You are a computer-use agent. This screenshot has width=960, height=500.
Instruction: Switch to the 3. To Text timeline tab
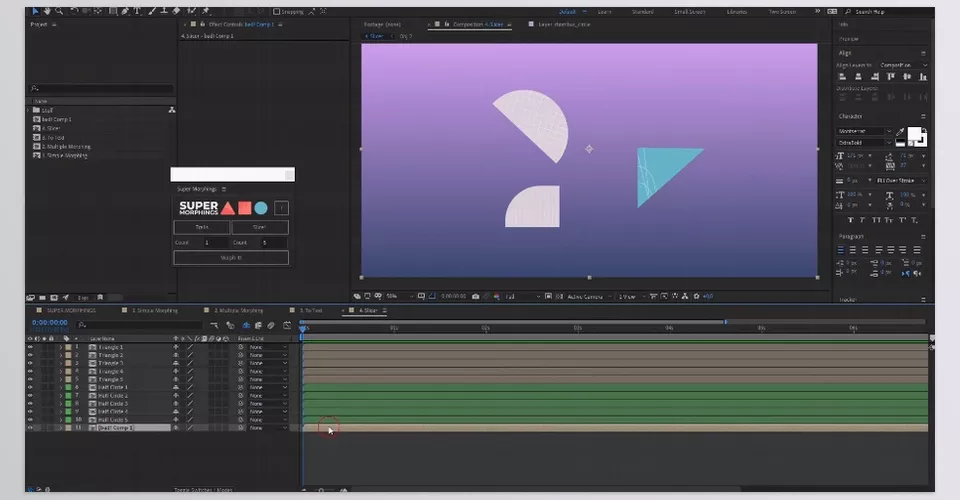(311, 310)
